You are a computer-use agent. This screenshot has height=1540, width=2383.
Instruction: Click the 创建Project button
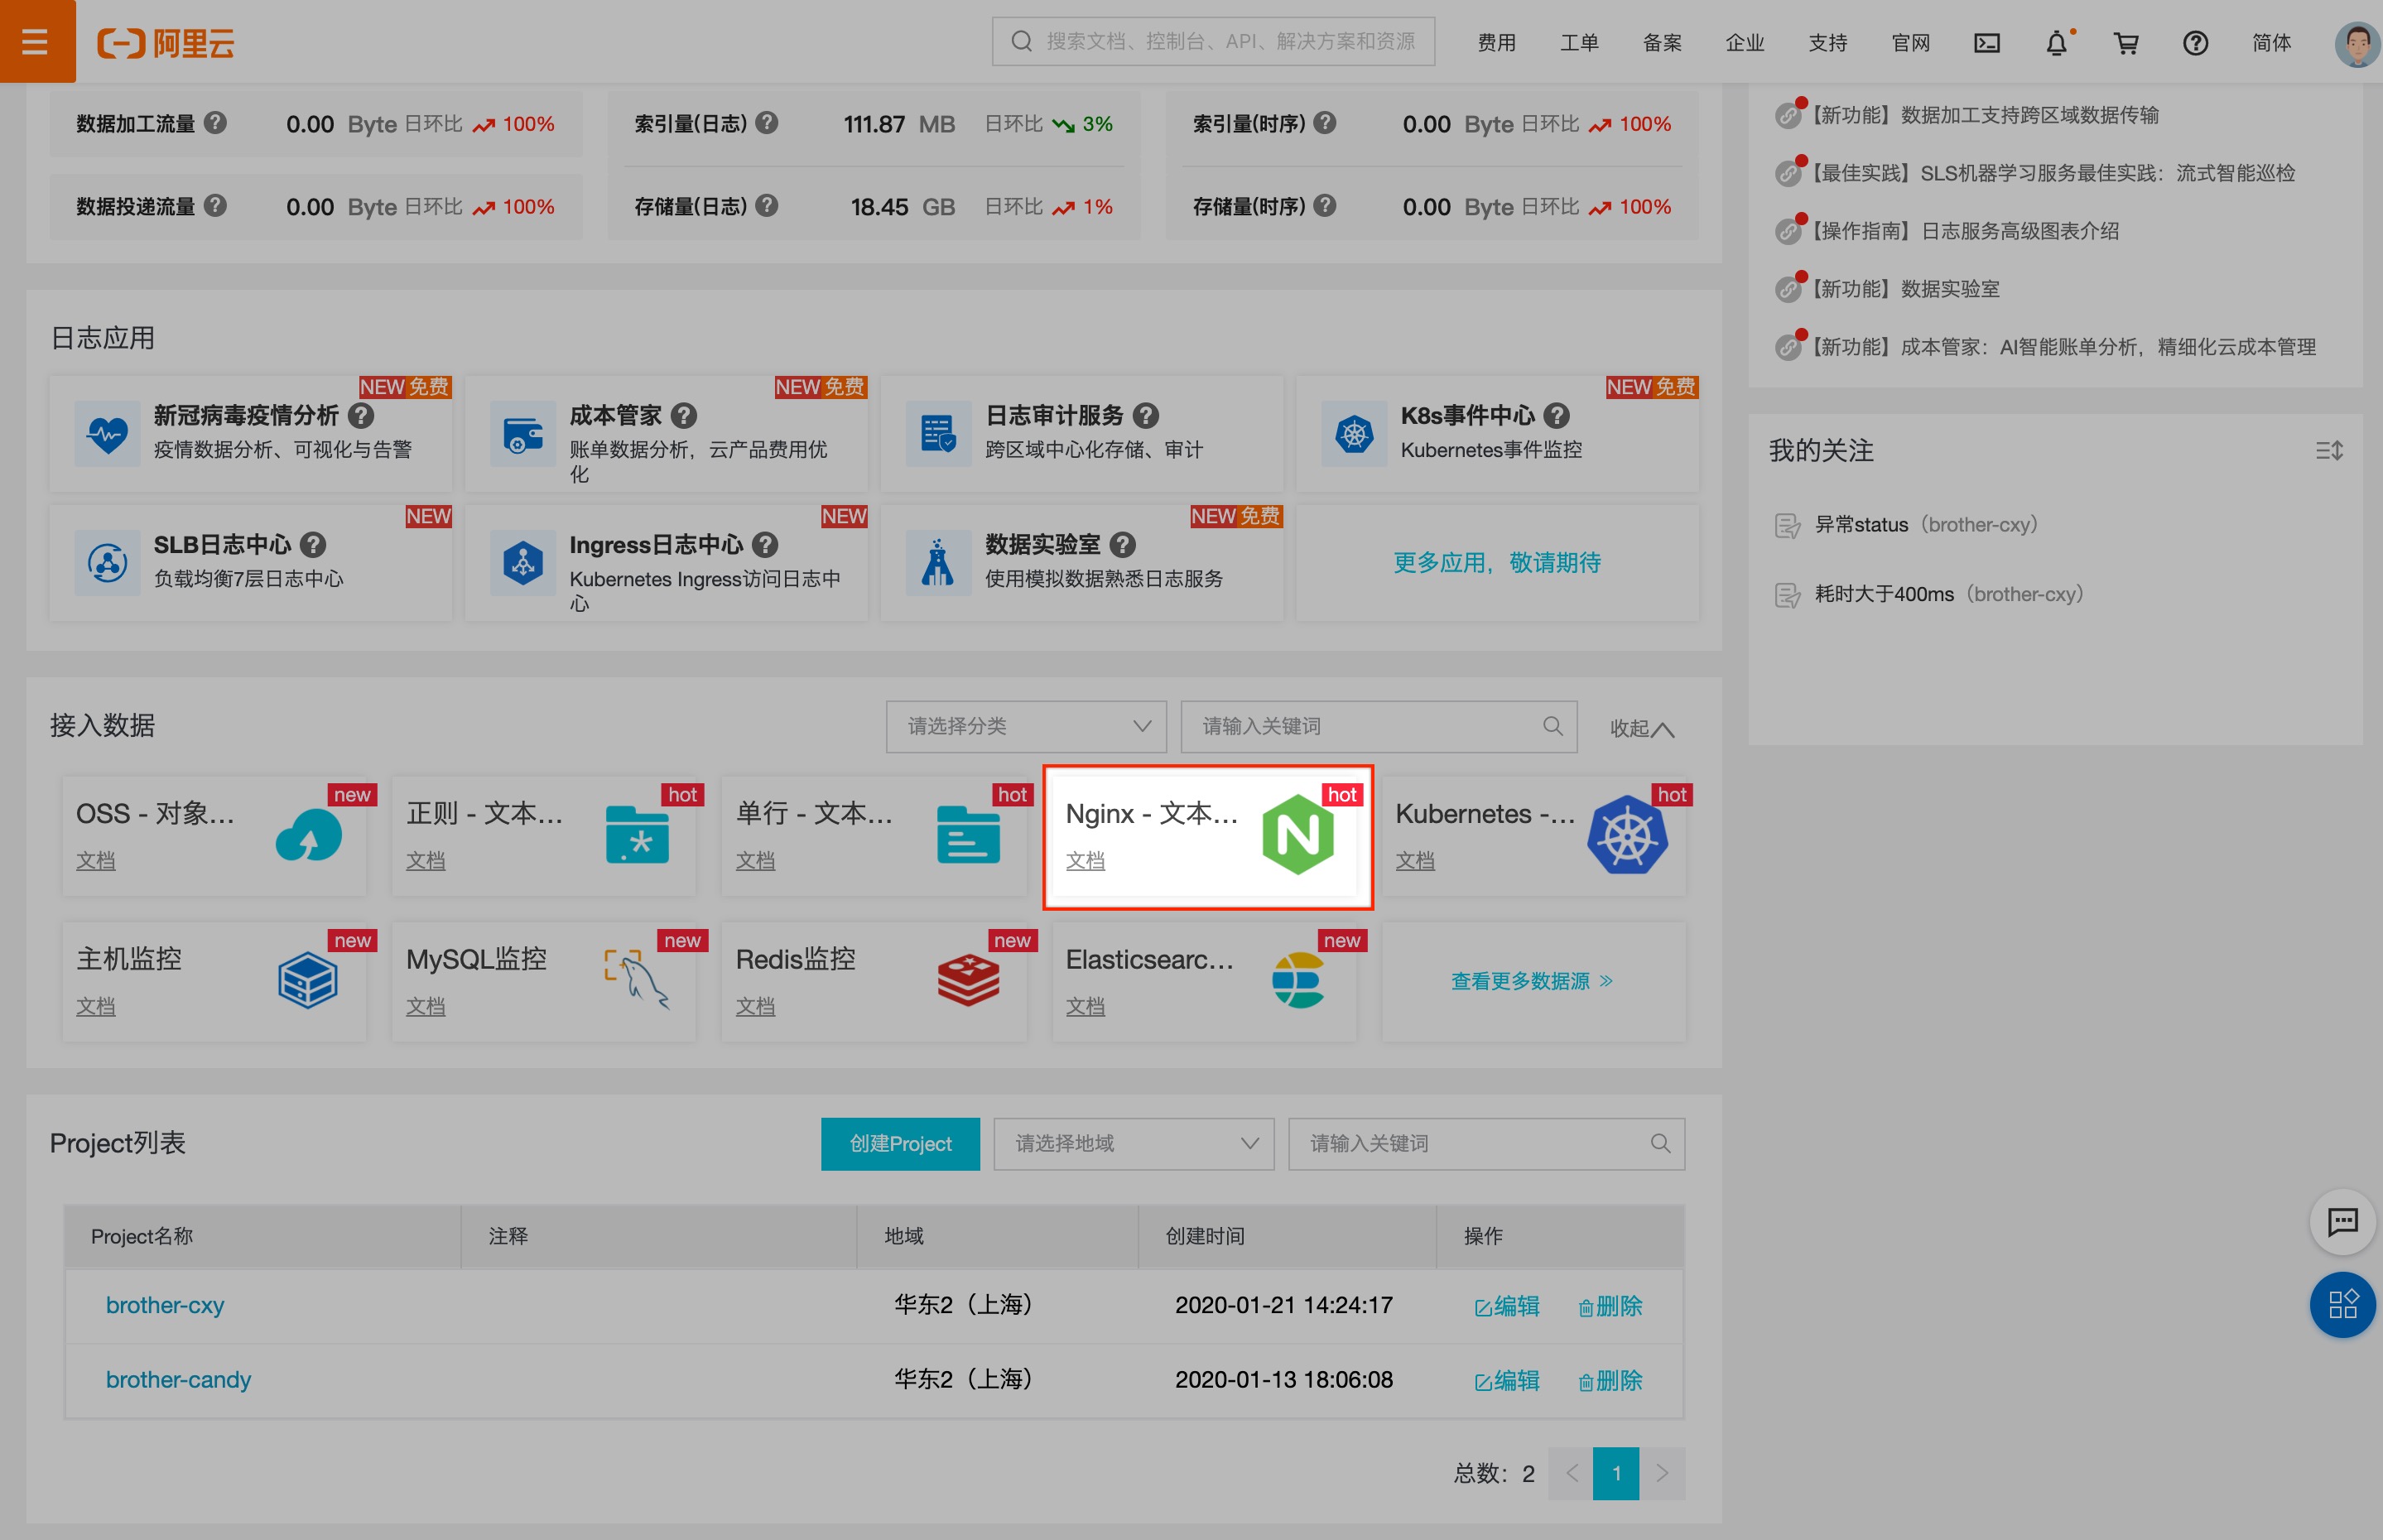[x=900, y=1143]
